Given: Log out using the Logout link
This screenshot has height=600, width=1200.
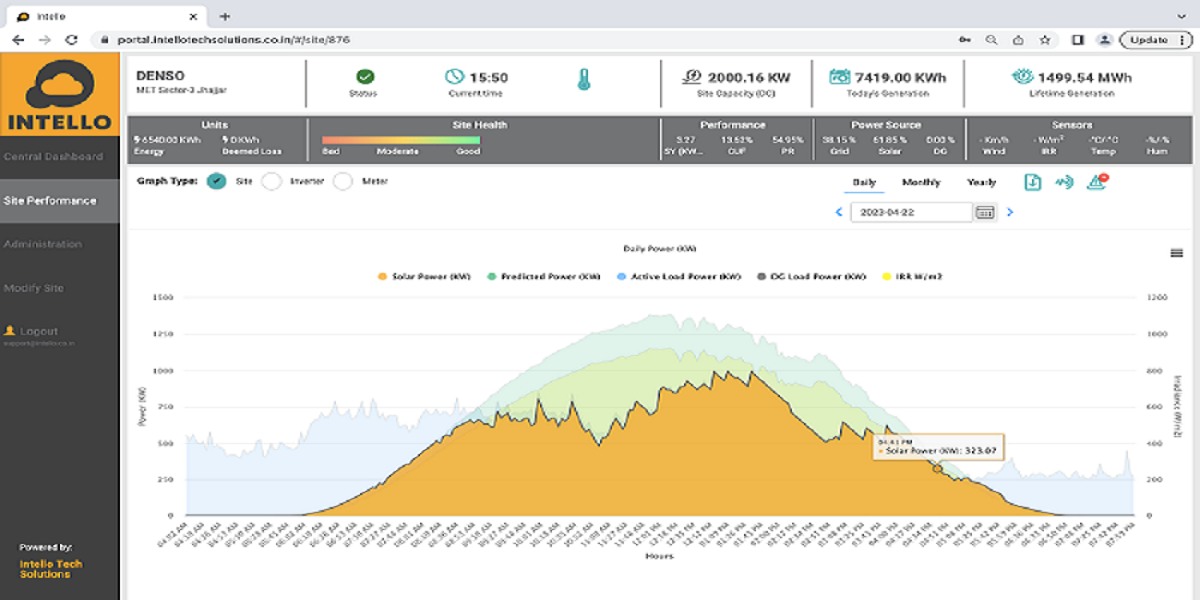Looking at the screenshot, I should 32,331.
